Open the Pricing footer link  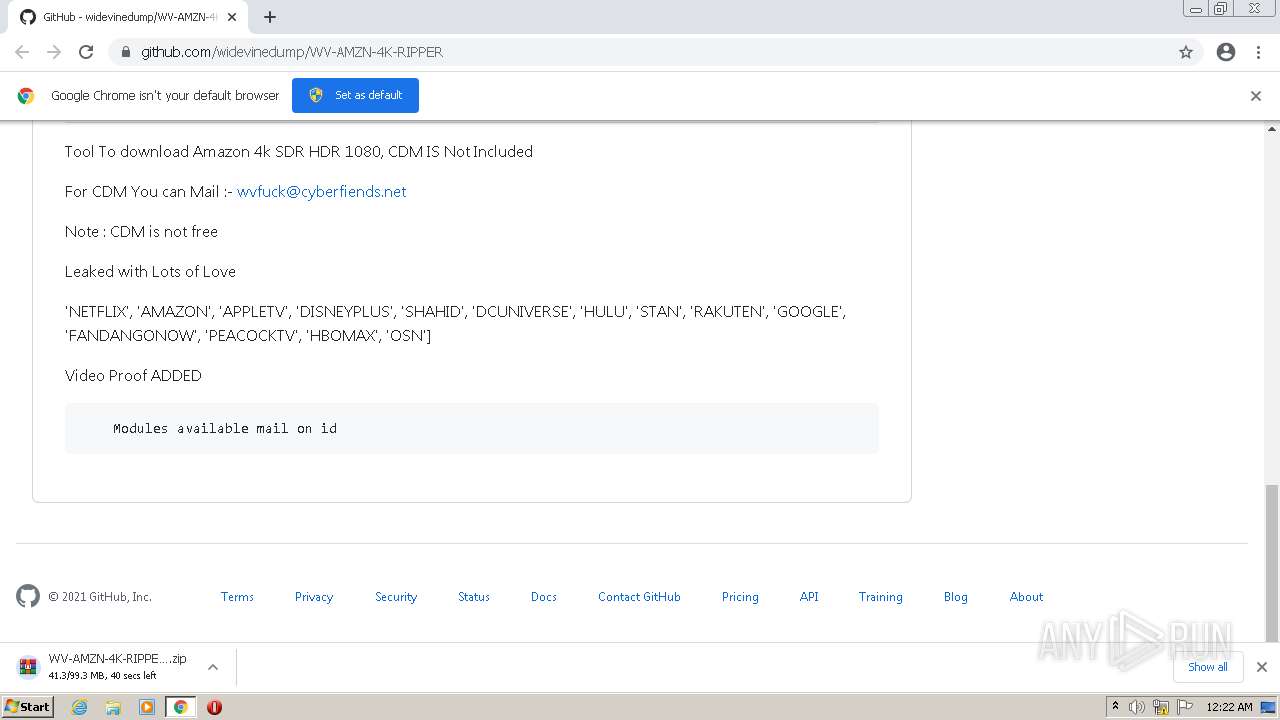coord(740,597)
